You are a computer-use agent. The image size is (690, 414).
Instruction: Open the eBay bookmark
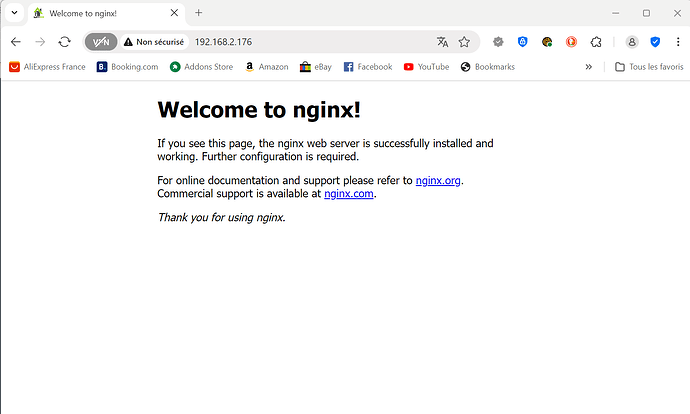coord(316,67)
